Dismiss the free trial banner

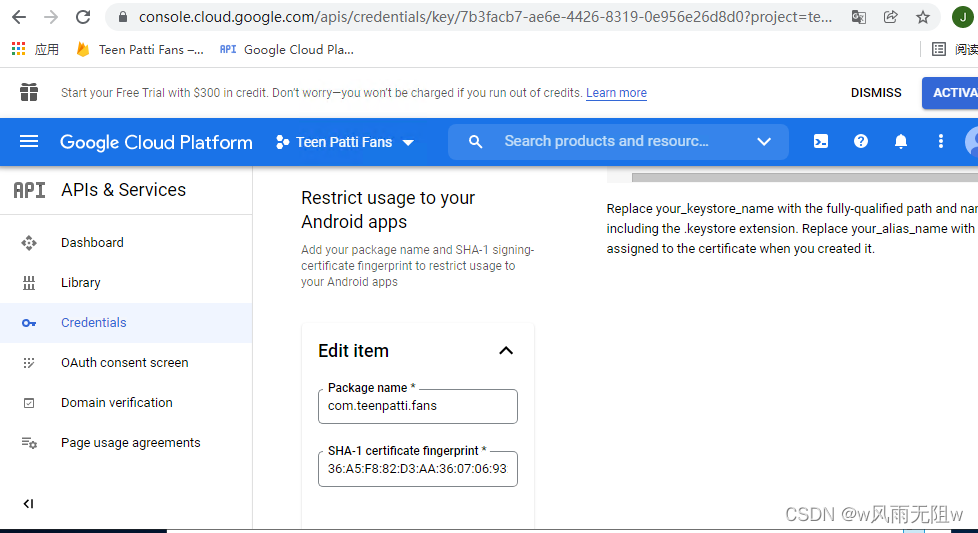coord(876,93)
